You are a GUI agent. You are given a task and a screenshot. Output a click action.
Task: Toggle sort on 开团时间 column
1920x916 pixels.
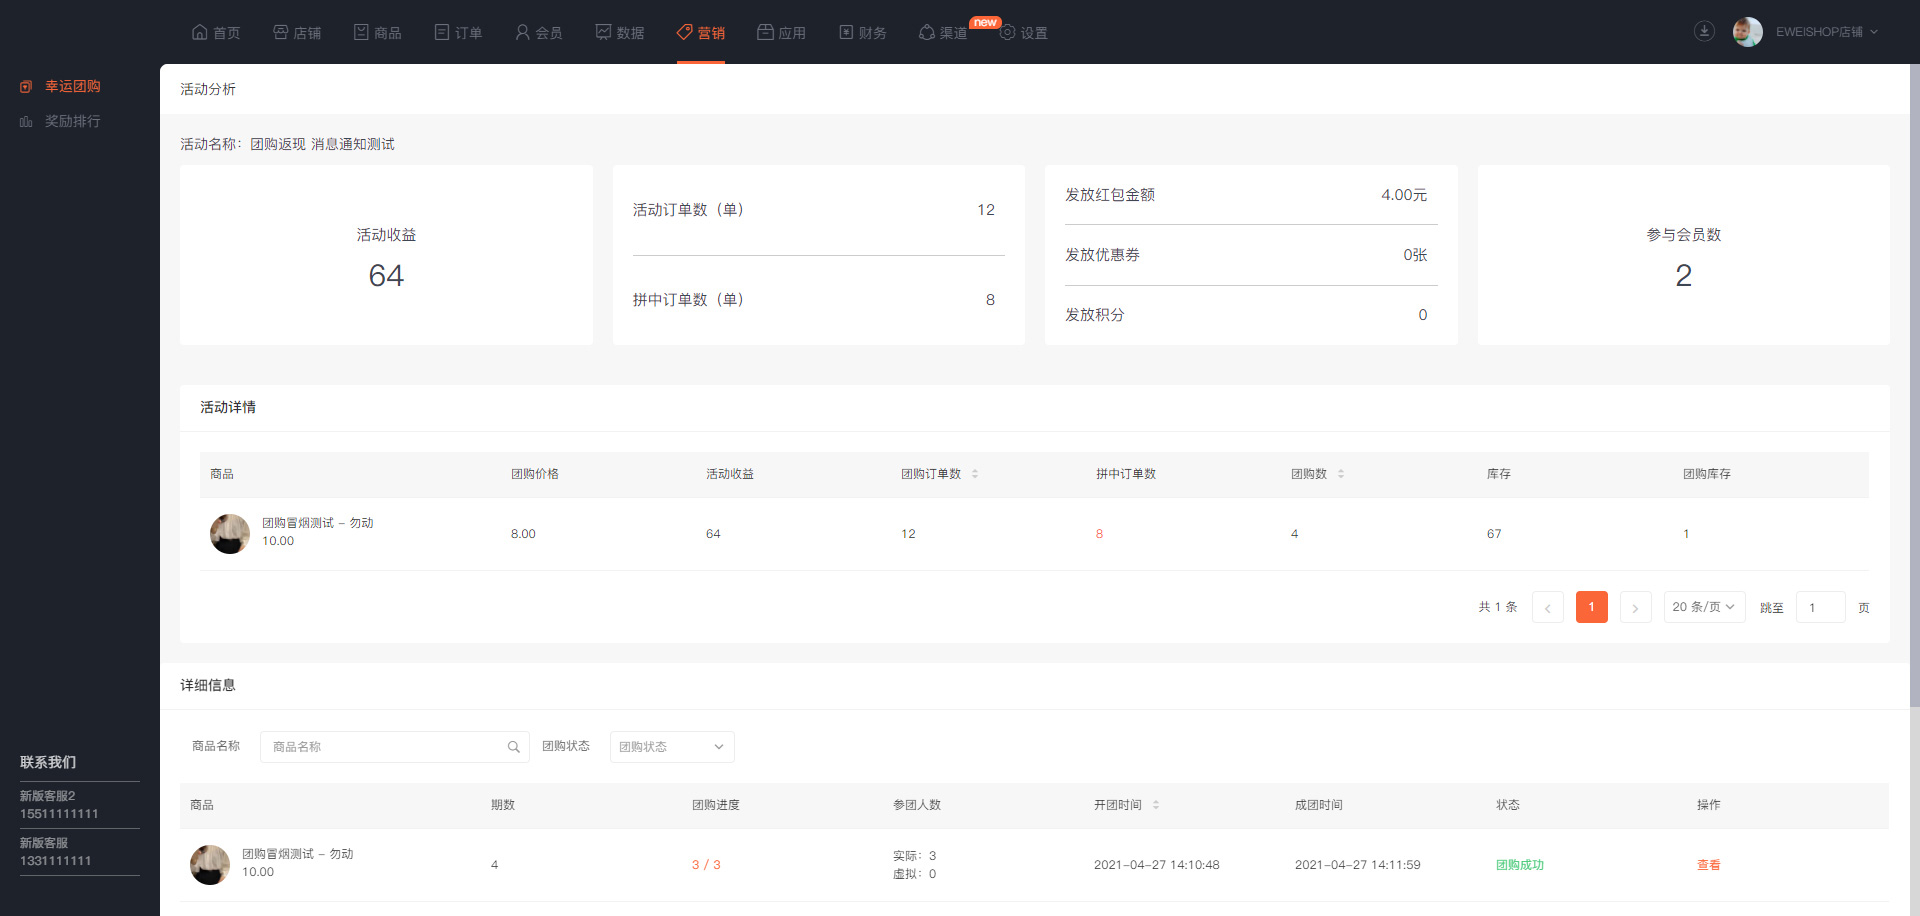pos(1156,805)
